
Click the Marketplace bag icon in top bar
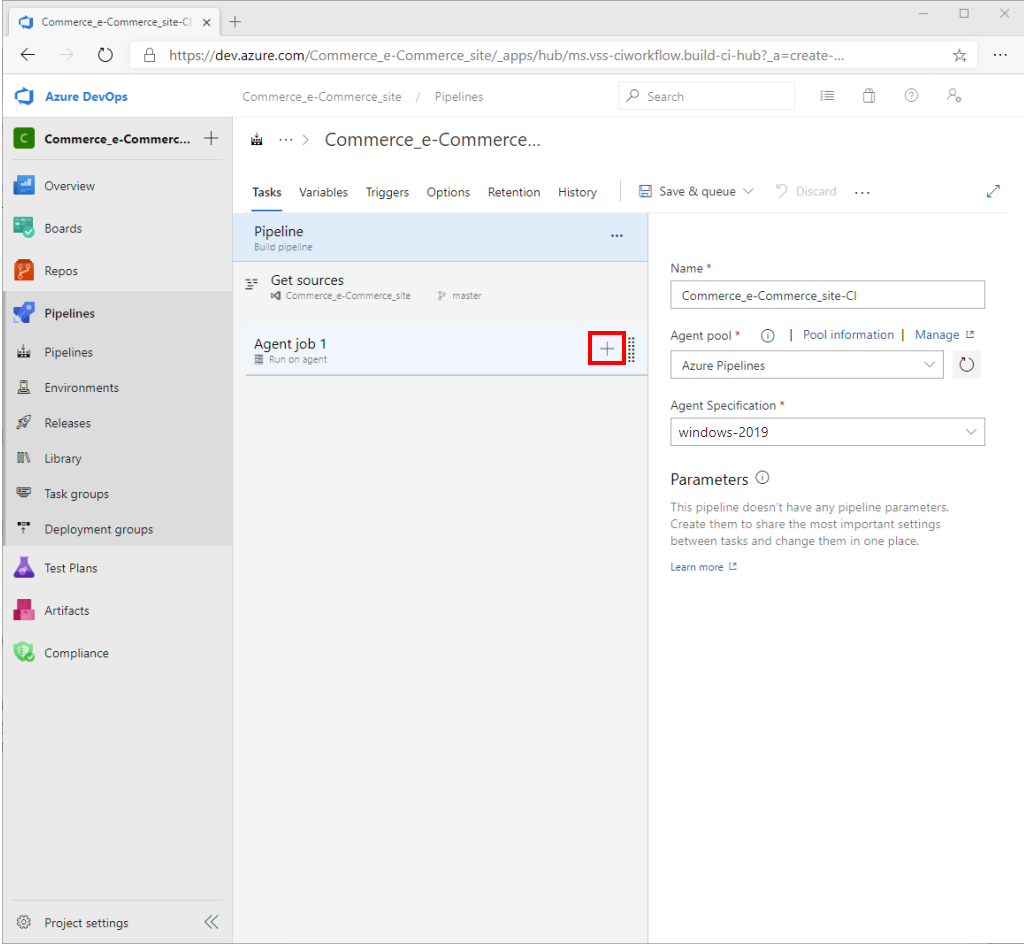868,95
